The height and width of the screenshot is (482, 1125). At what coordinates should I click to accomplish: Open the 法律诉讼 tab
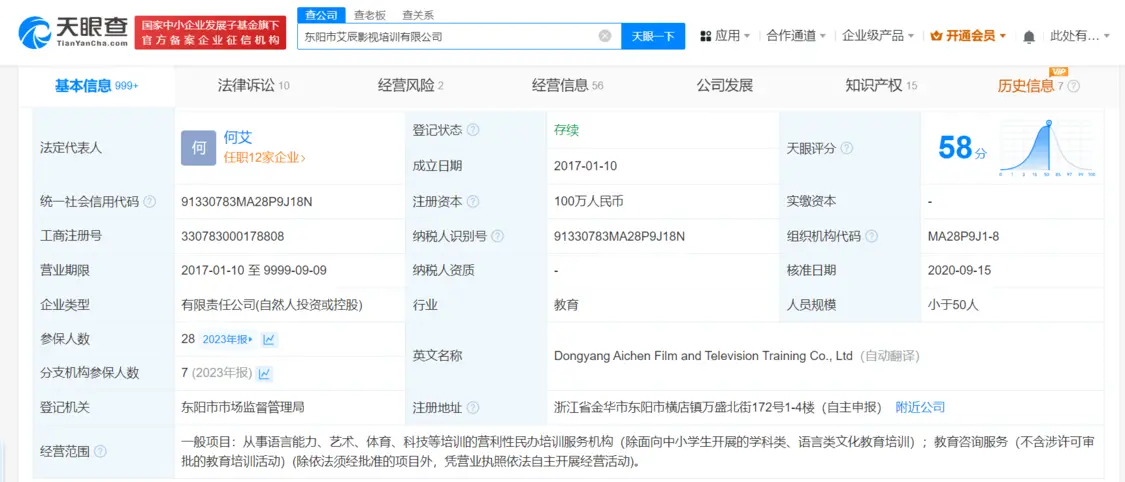(253, 86)
